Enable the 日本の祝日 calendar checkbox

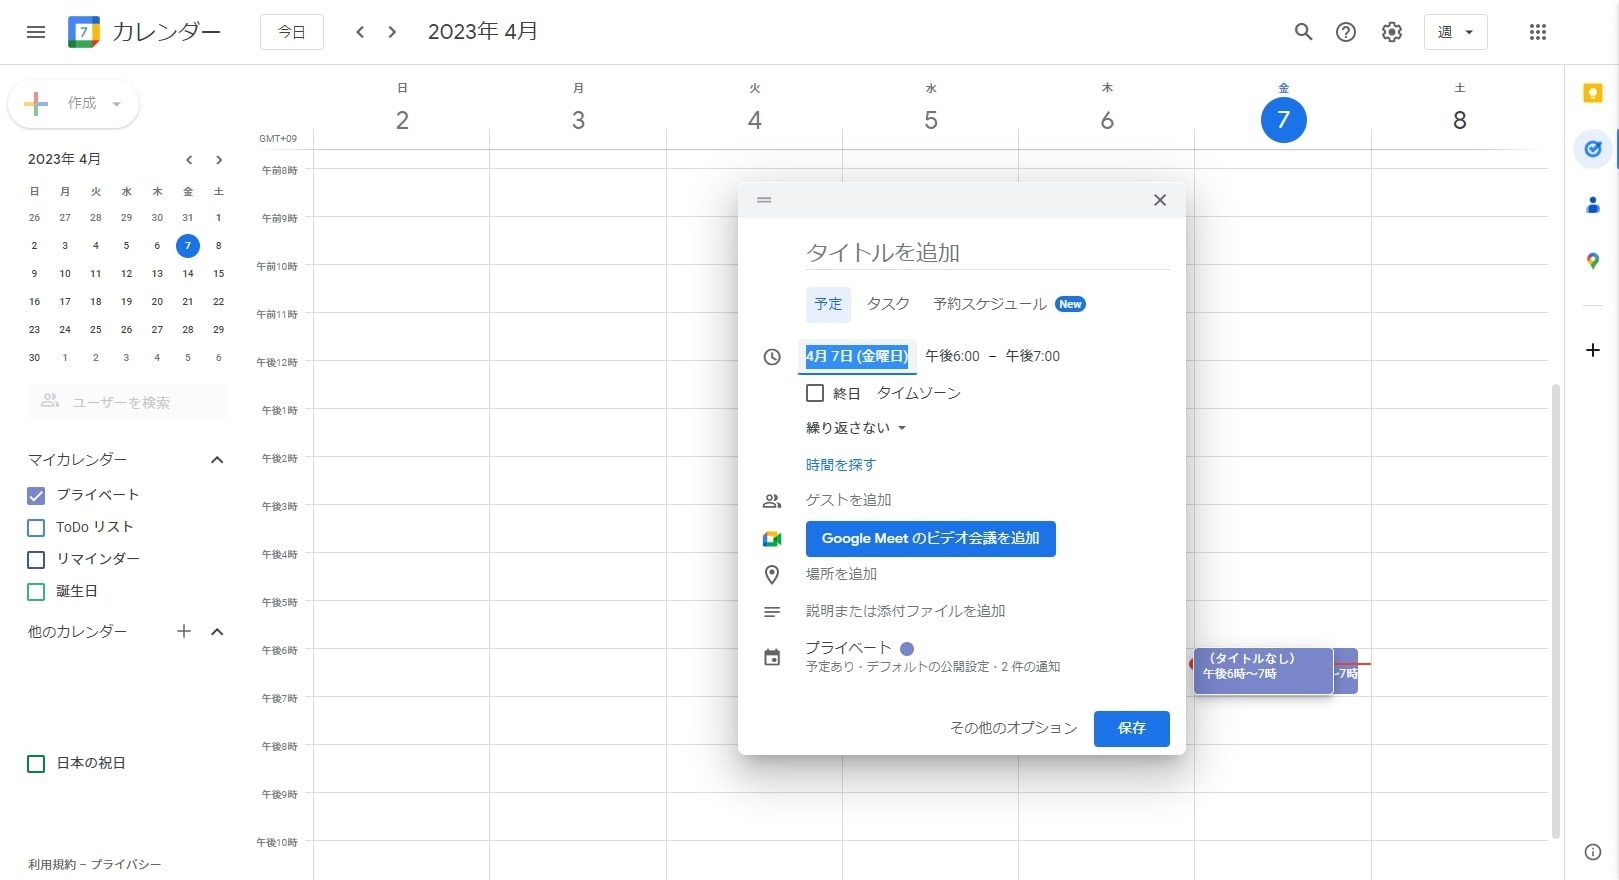[36, 763]
